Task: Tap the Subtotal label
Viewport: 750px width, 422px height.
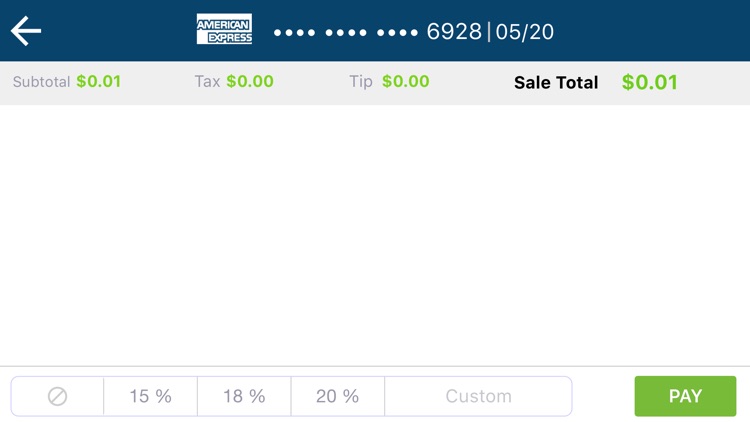Action: [41, 82]
